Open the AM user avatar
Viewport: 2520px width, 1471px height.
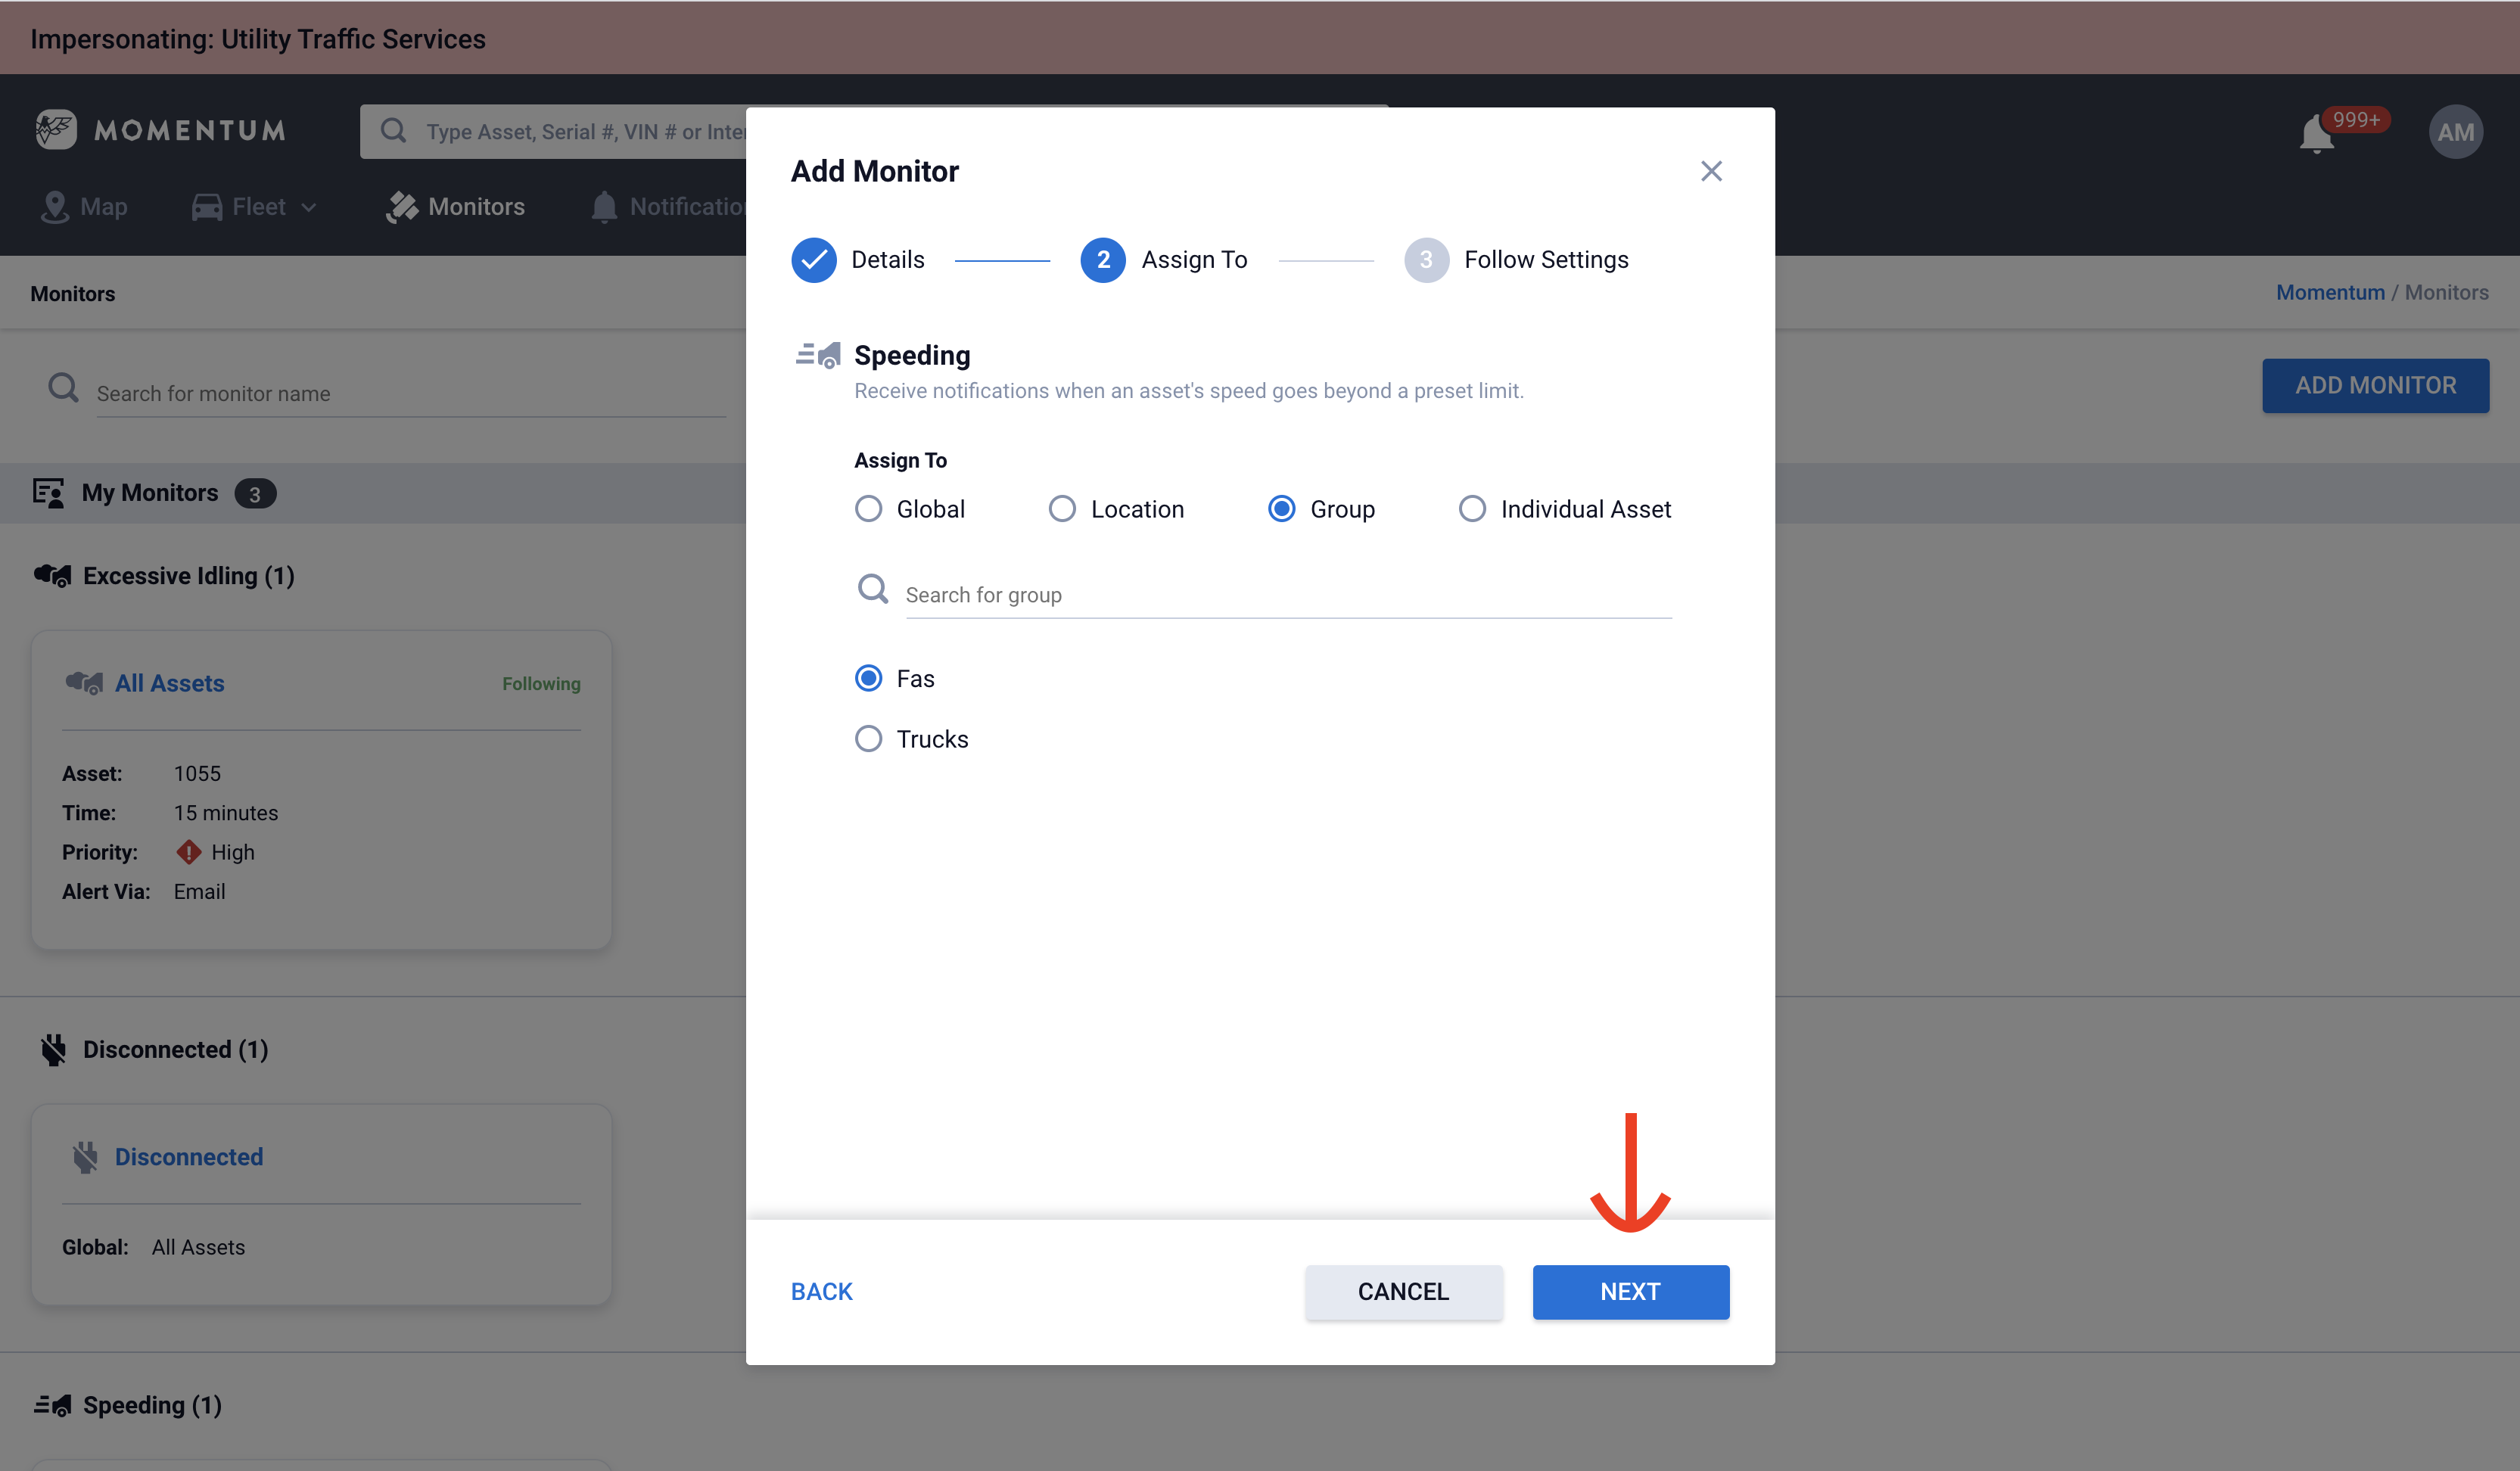pos(2455,132)
